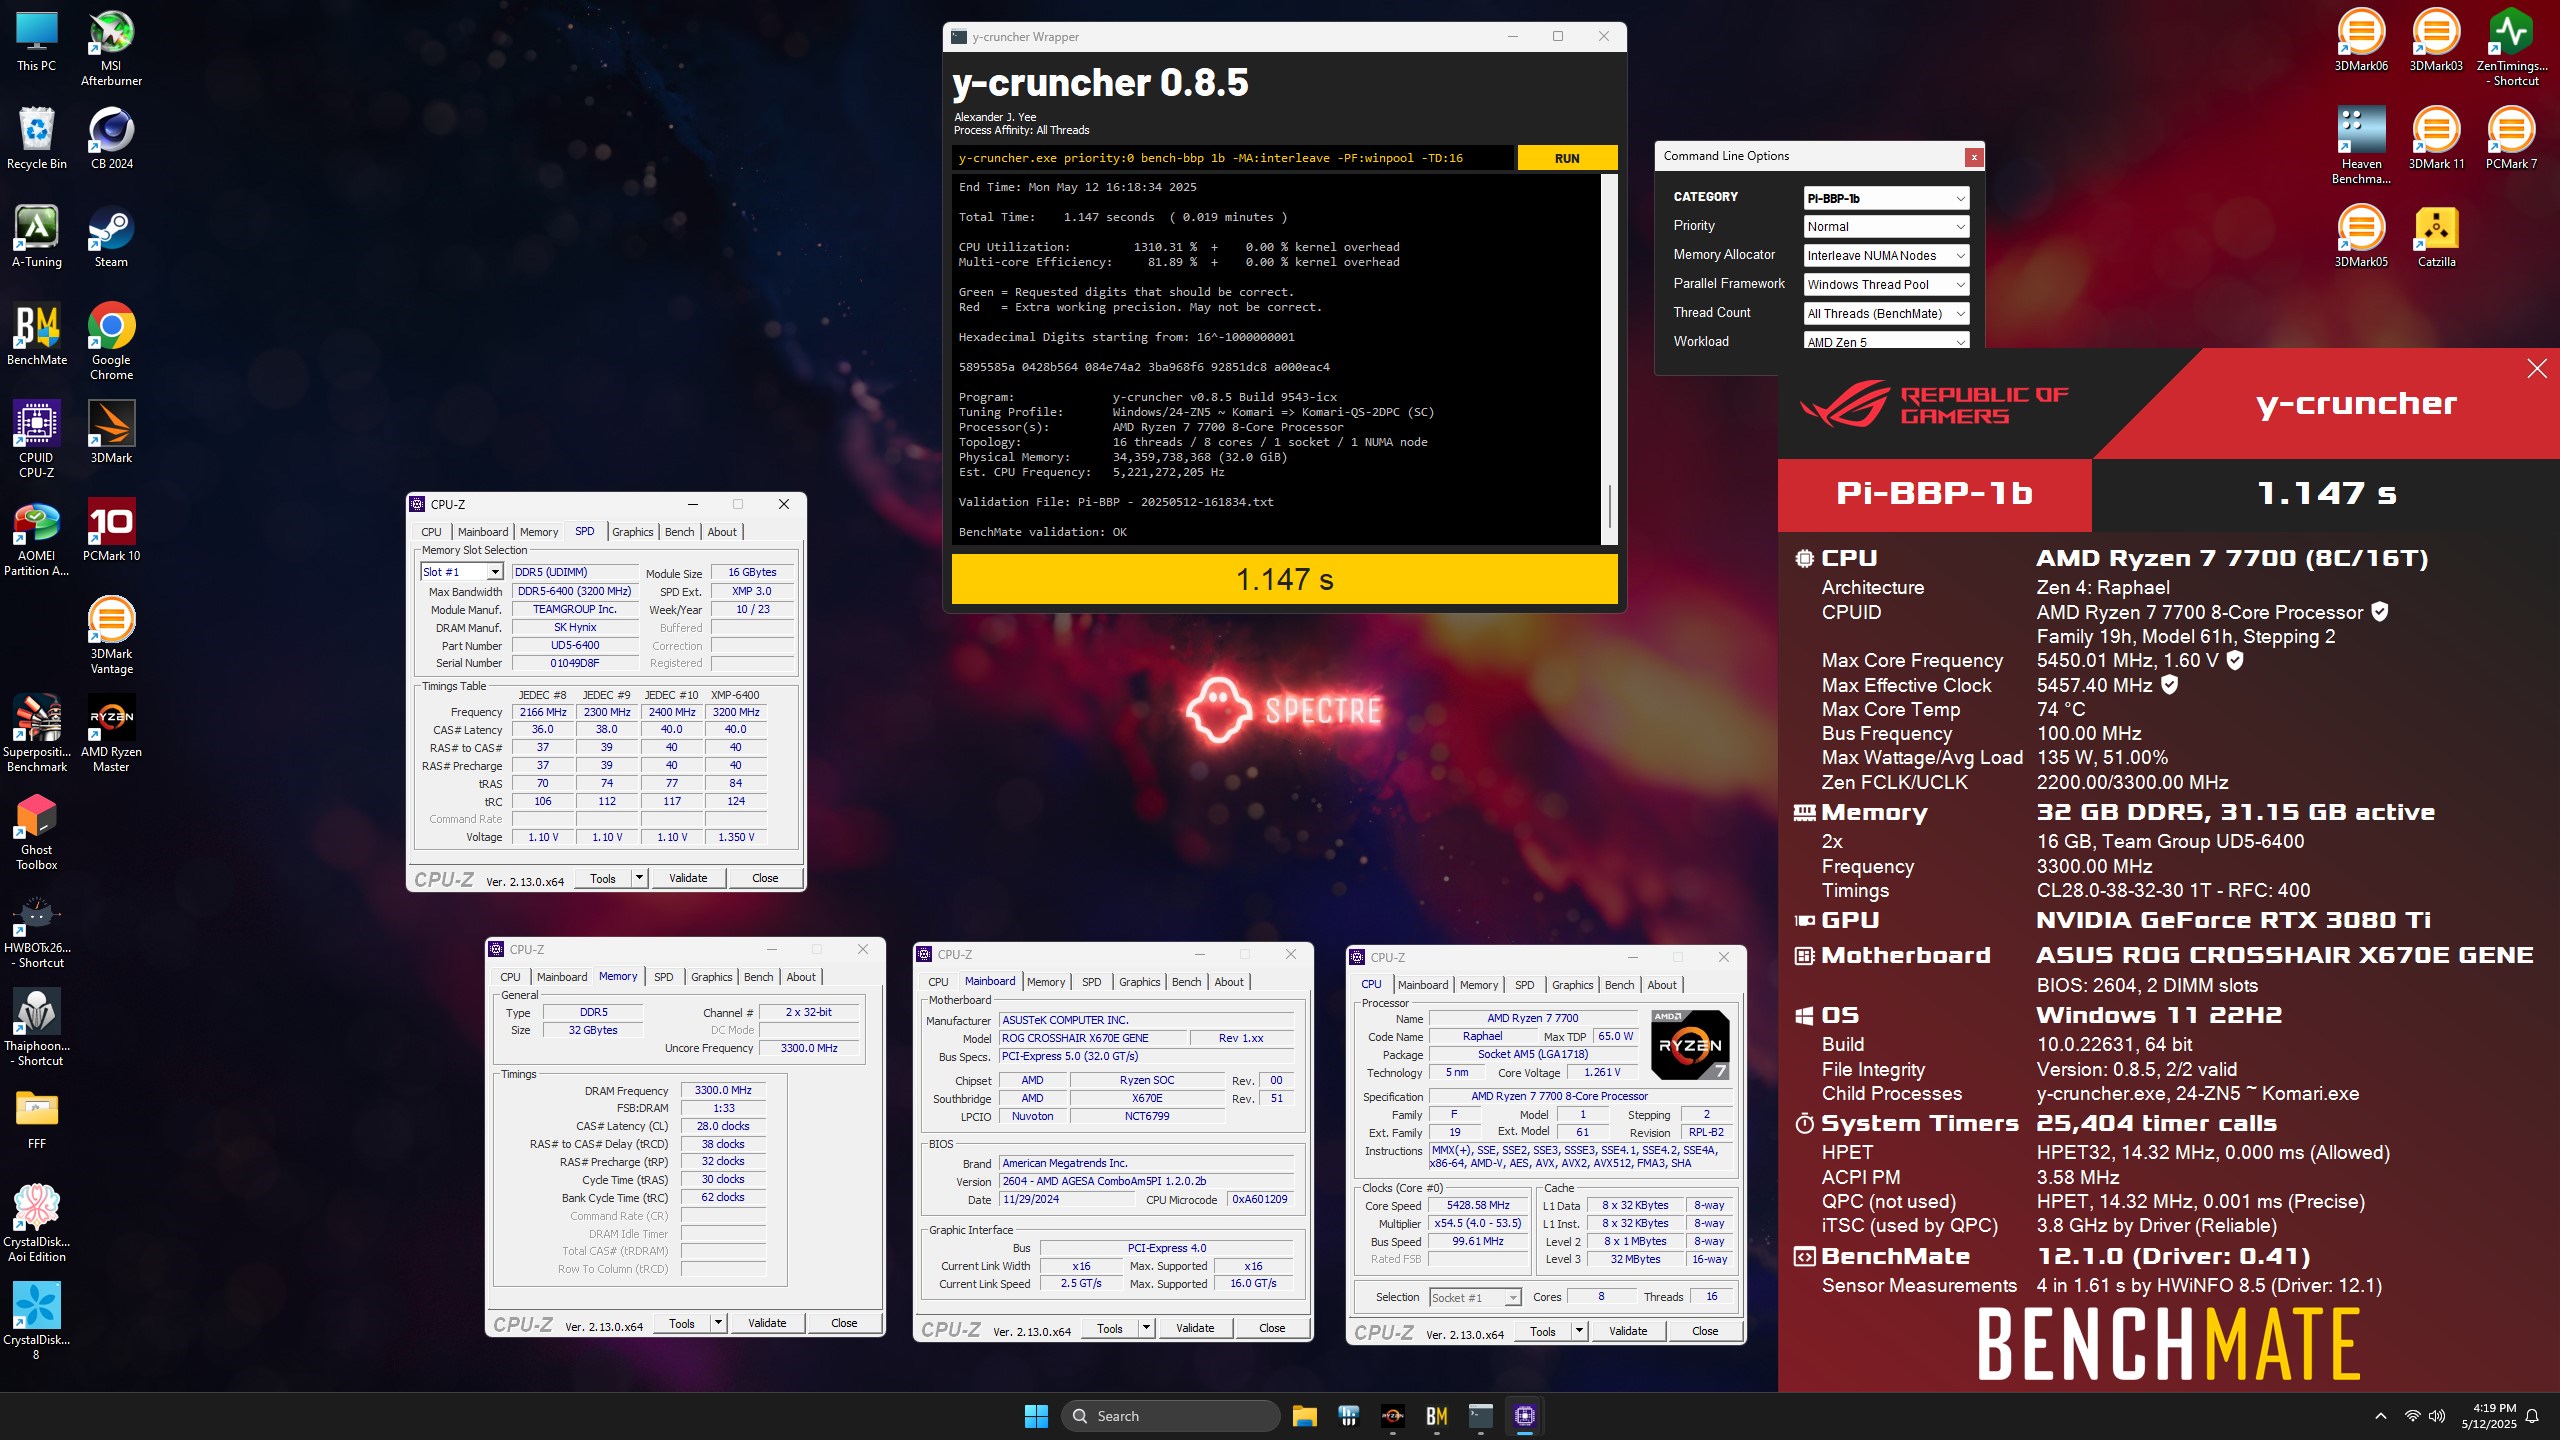Screen dimensions: 2560x1440
Task: Open PCMark 7 desktop shortcut
Action: click(2511, 138)
